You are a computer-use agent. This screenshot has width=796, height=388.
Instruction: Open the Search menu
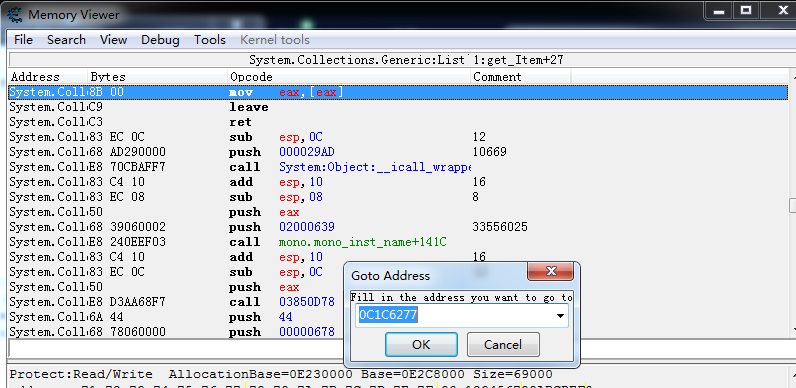click(x=67, y=40)
